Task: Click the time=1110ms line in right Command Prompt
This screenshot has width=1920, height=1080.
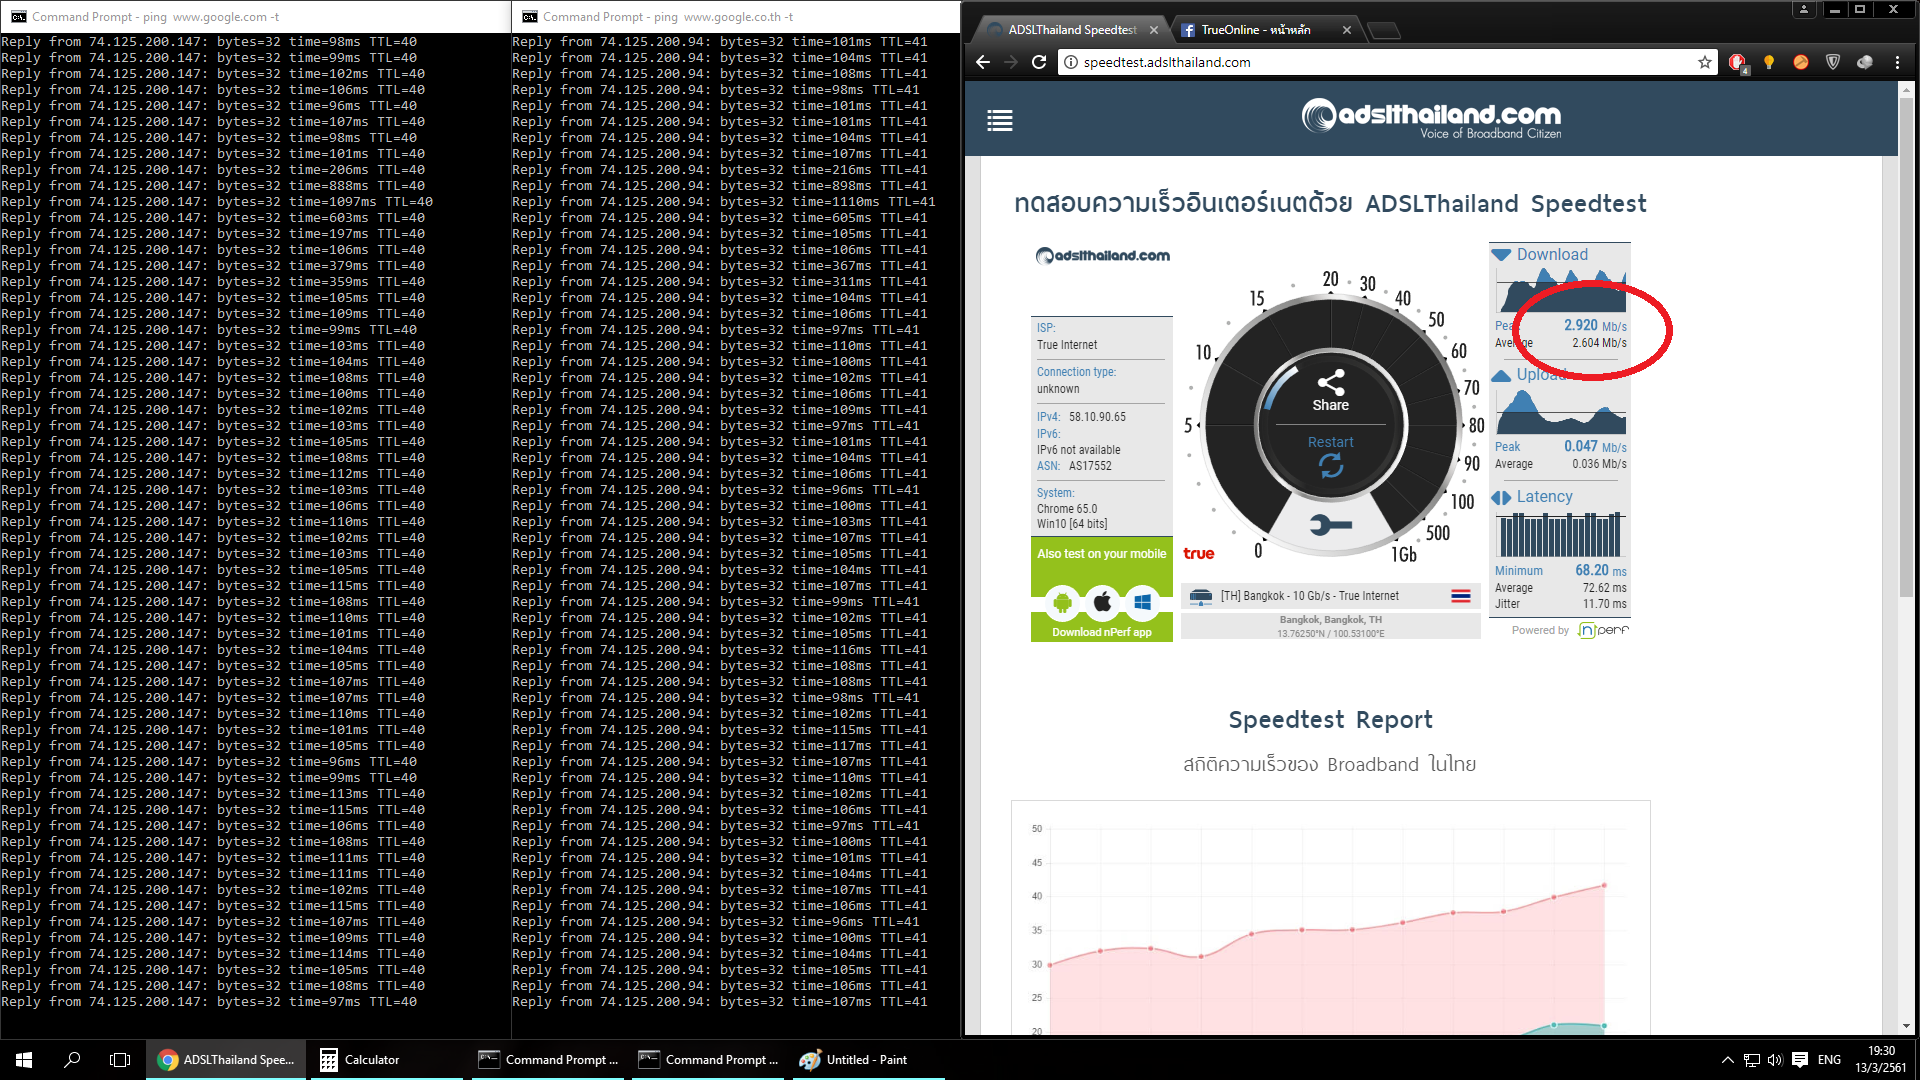Action: [x=724, y=202]
